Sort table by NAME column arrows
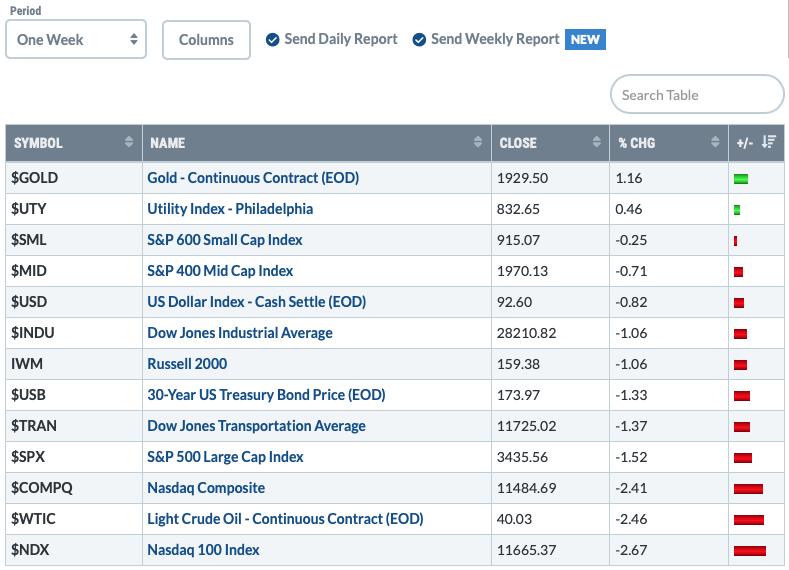This screenshot has width=789, height=570. pyautogui.click(x=478, y=142)
